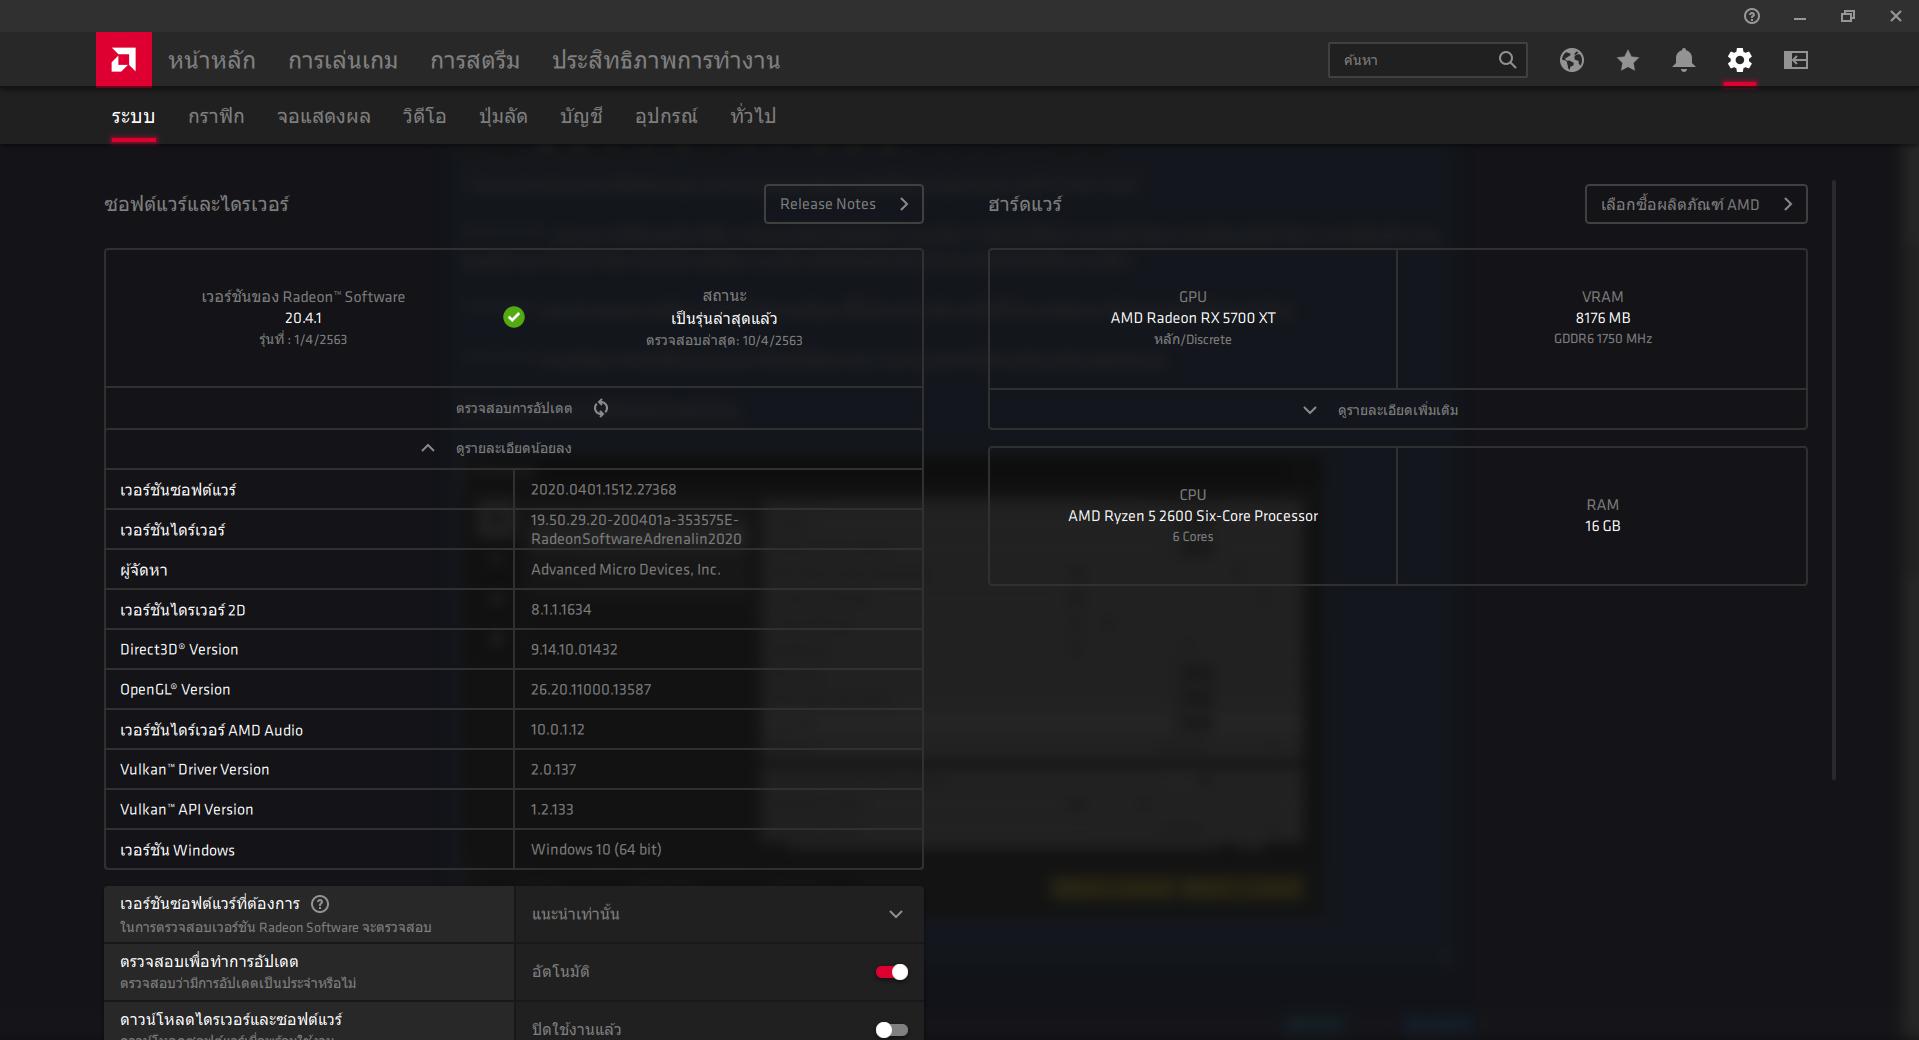Open favorites star icon

pyautogui.click(x=1628, y=60)
